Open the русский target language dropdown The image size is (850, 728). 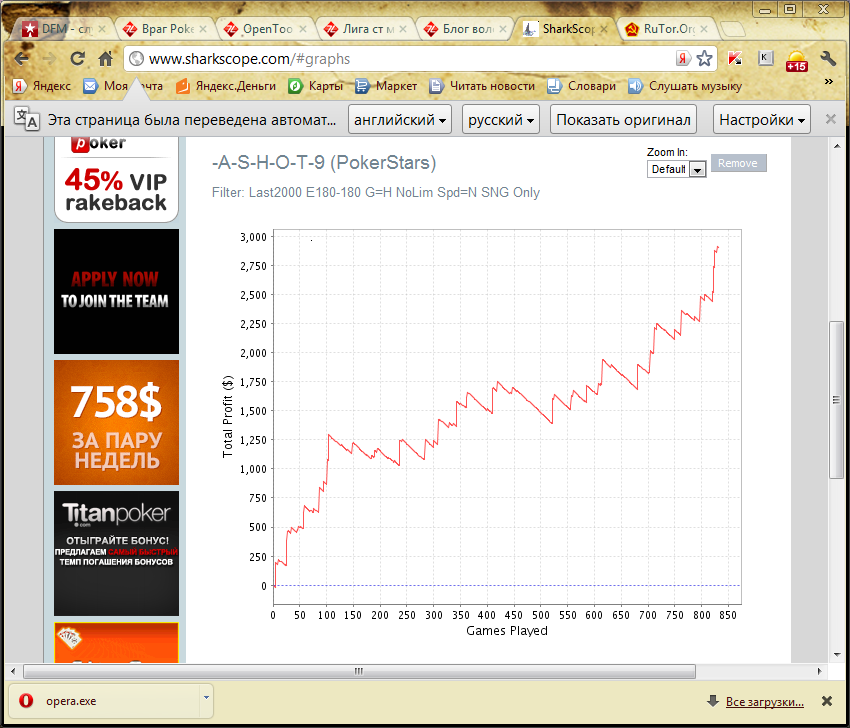tap(500, 119)
